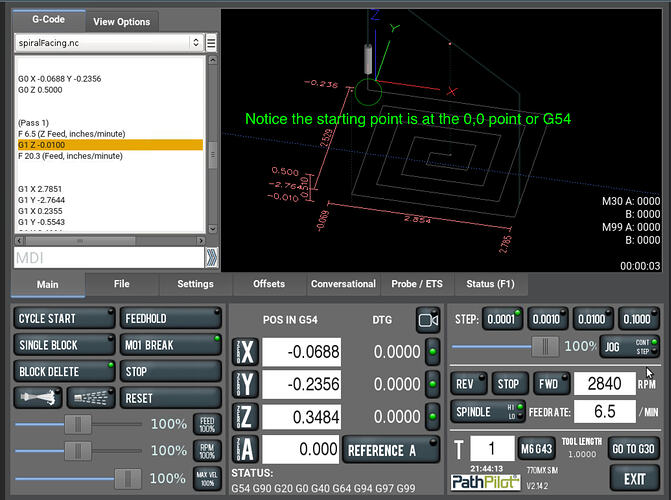
Task: Click the camera icon next to DTG
Action: (428, 320)
